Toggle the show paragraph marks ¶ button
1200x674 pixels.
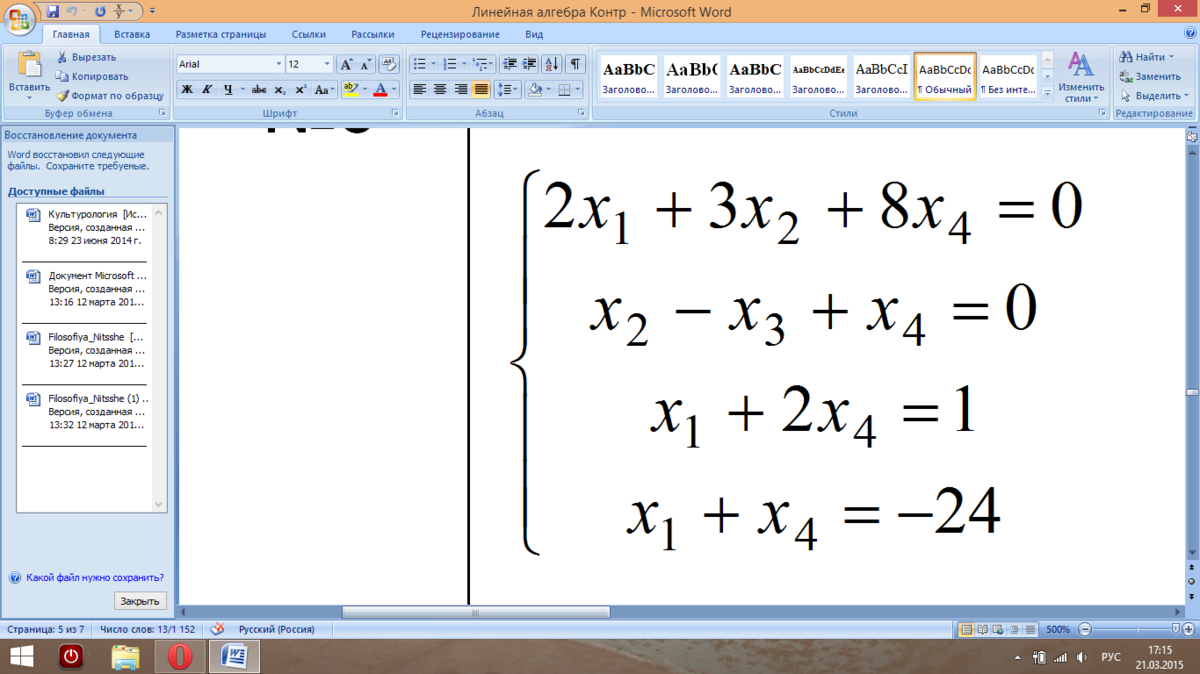click(576, 64)
